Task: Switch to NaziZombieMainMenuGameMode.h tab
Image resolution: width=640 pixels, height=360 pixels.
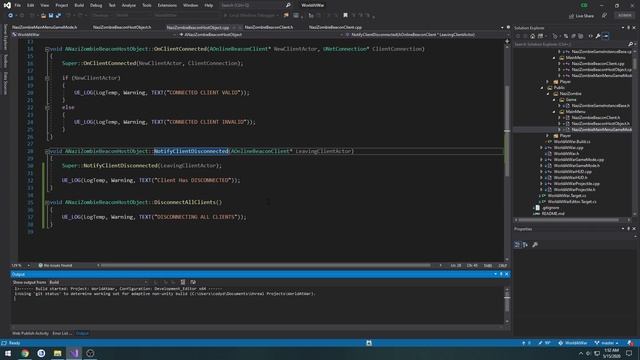Action: click(x=44, y=27)
